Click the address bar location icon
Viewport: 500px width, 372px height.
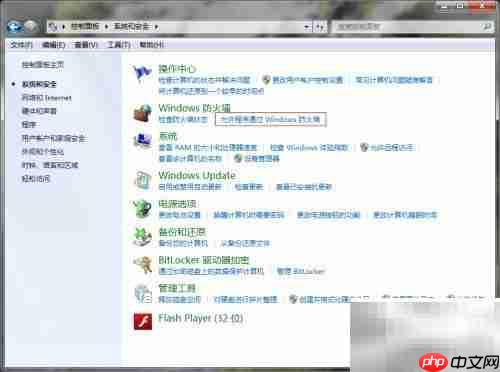tap(53, 27)
